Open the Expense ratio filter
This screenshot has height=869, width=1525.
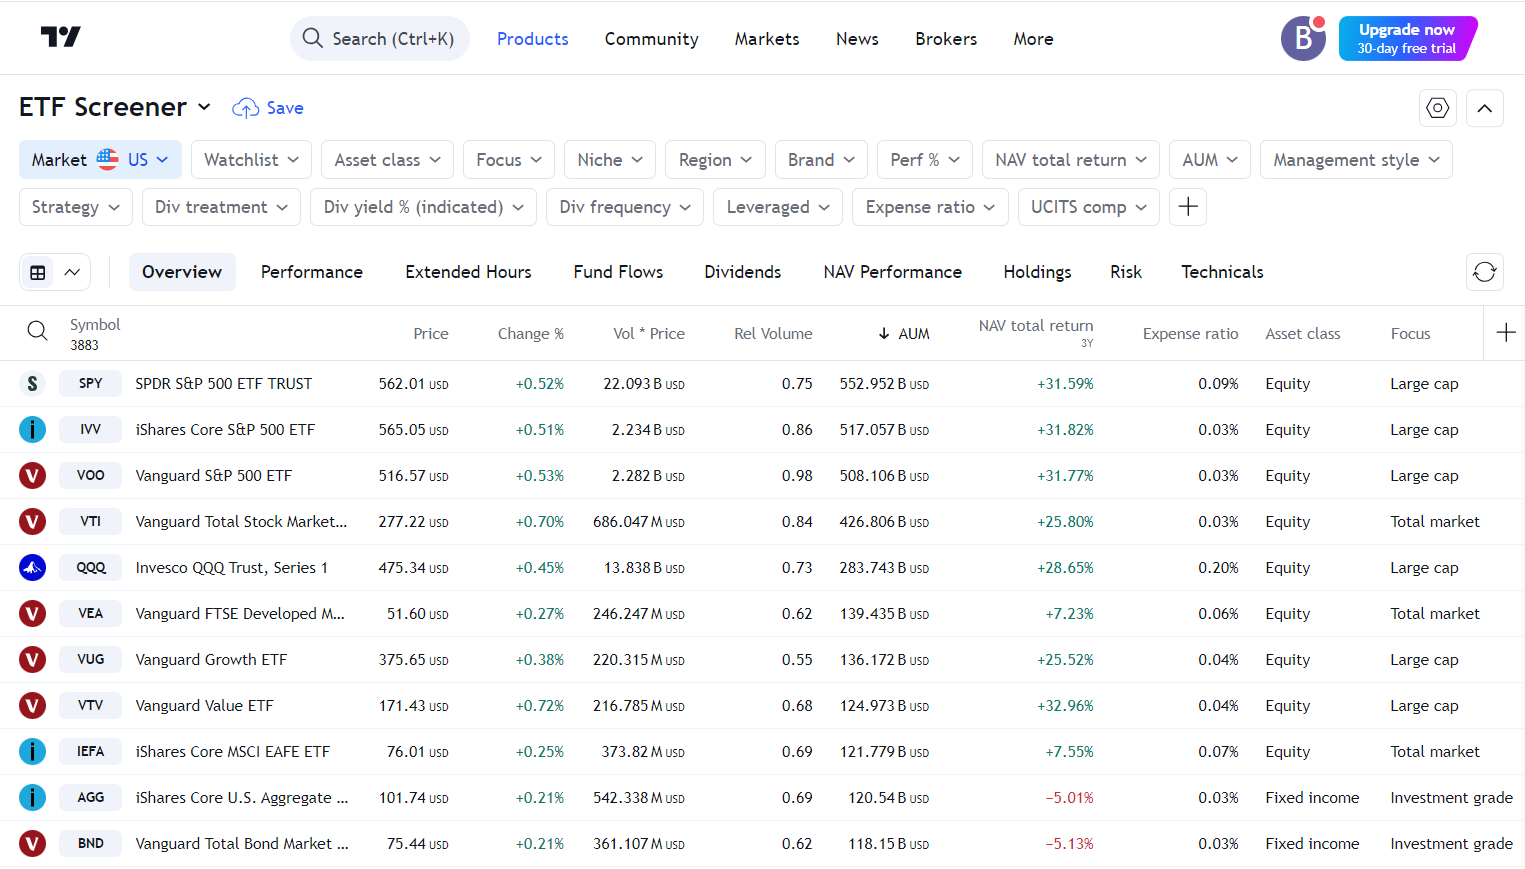930,207
